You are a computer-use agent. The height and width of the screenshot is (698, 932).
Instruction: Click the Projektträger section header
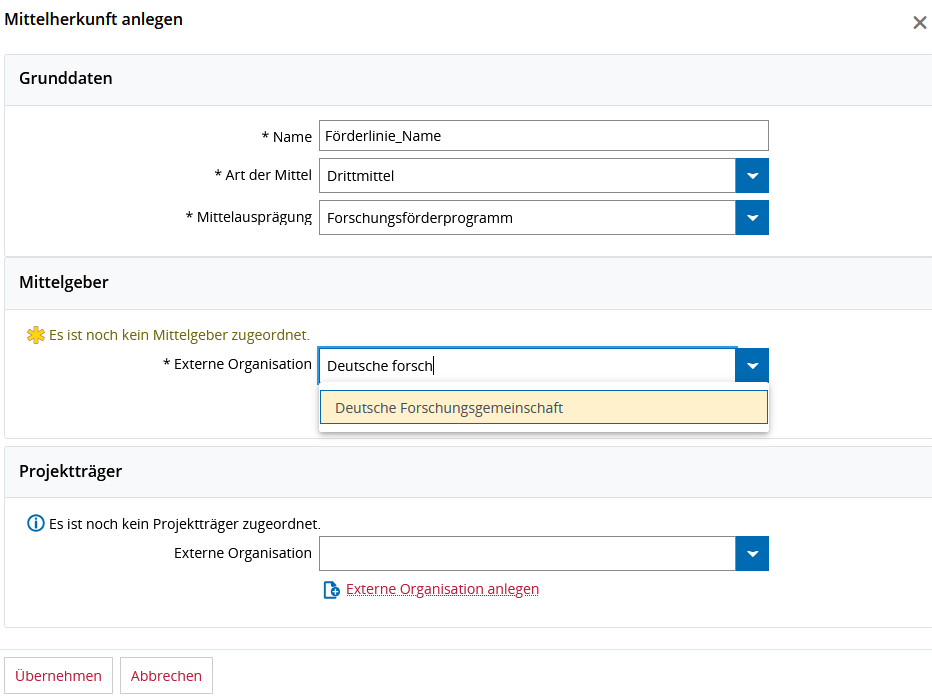tap(70, 471)
